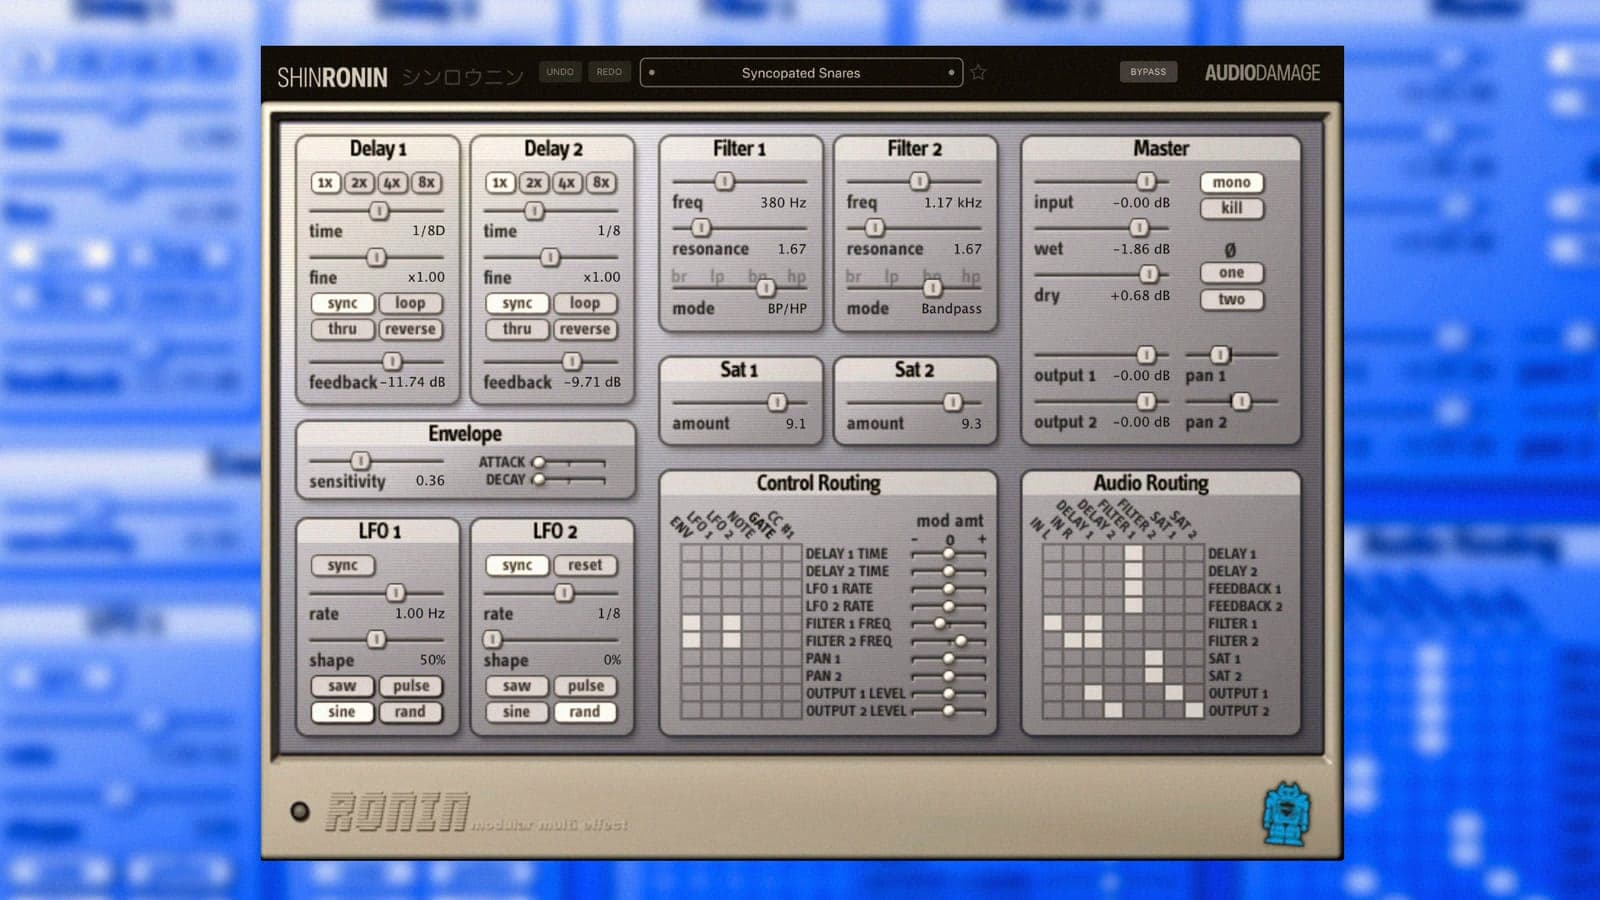
Task: Click the Delay 2 fine slider
Action: coord(552,258)
